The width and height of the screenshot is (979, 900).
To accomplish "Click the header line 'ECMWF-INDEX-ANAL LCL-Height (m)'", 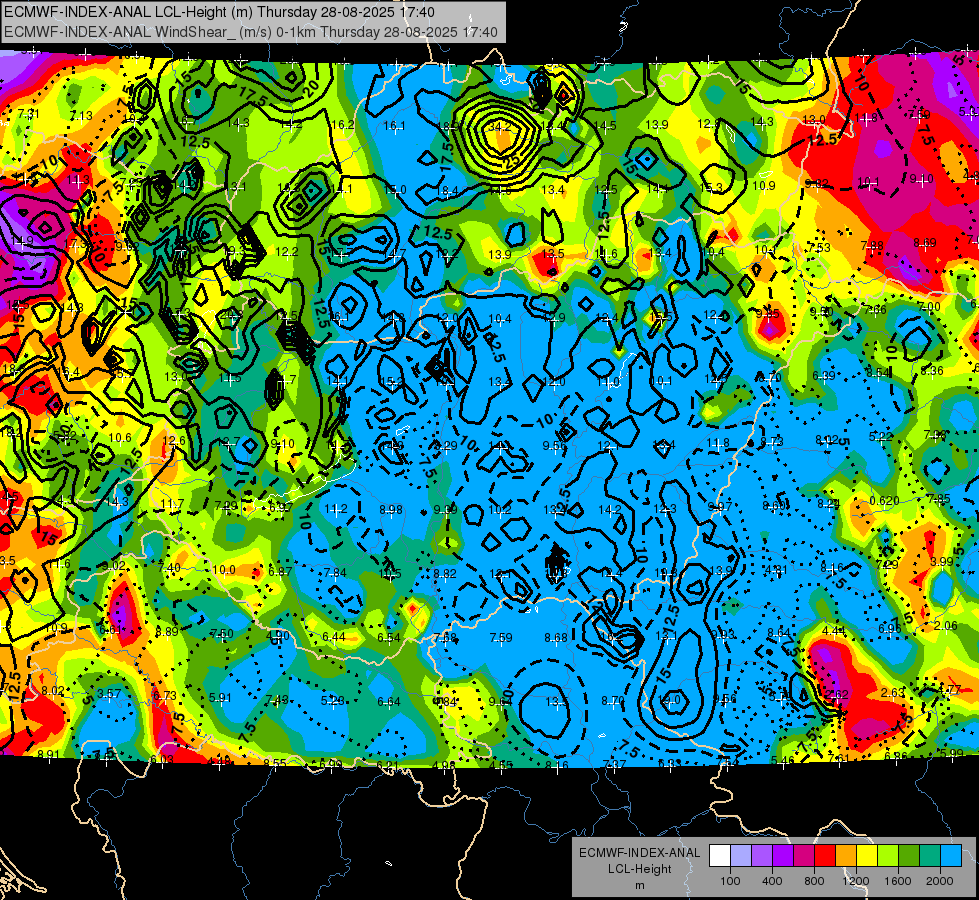I will pyautogui.click(x=129, y=12).
